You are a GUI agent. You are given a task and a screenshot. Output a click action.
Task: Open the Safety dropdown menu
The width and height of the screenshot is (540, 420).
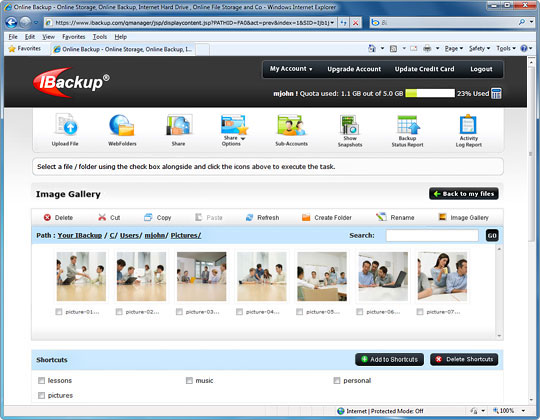(x=479, y=49)
